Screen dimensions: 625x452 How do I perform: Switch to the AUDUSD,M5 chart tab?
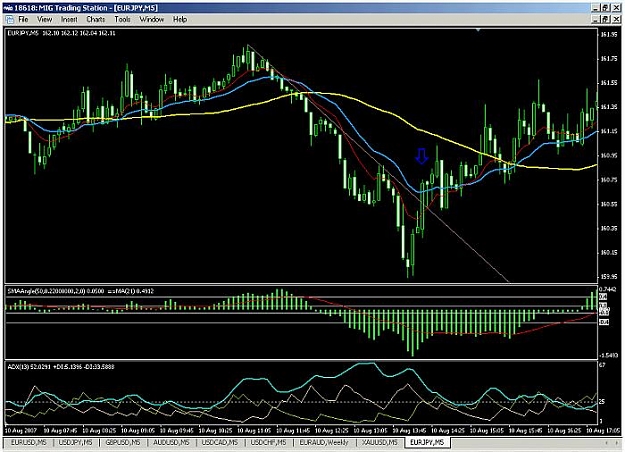171,442
